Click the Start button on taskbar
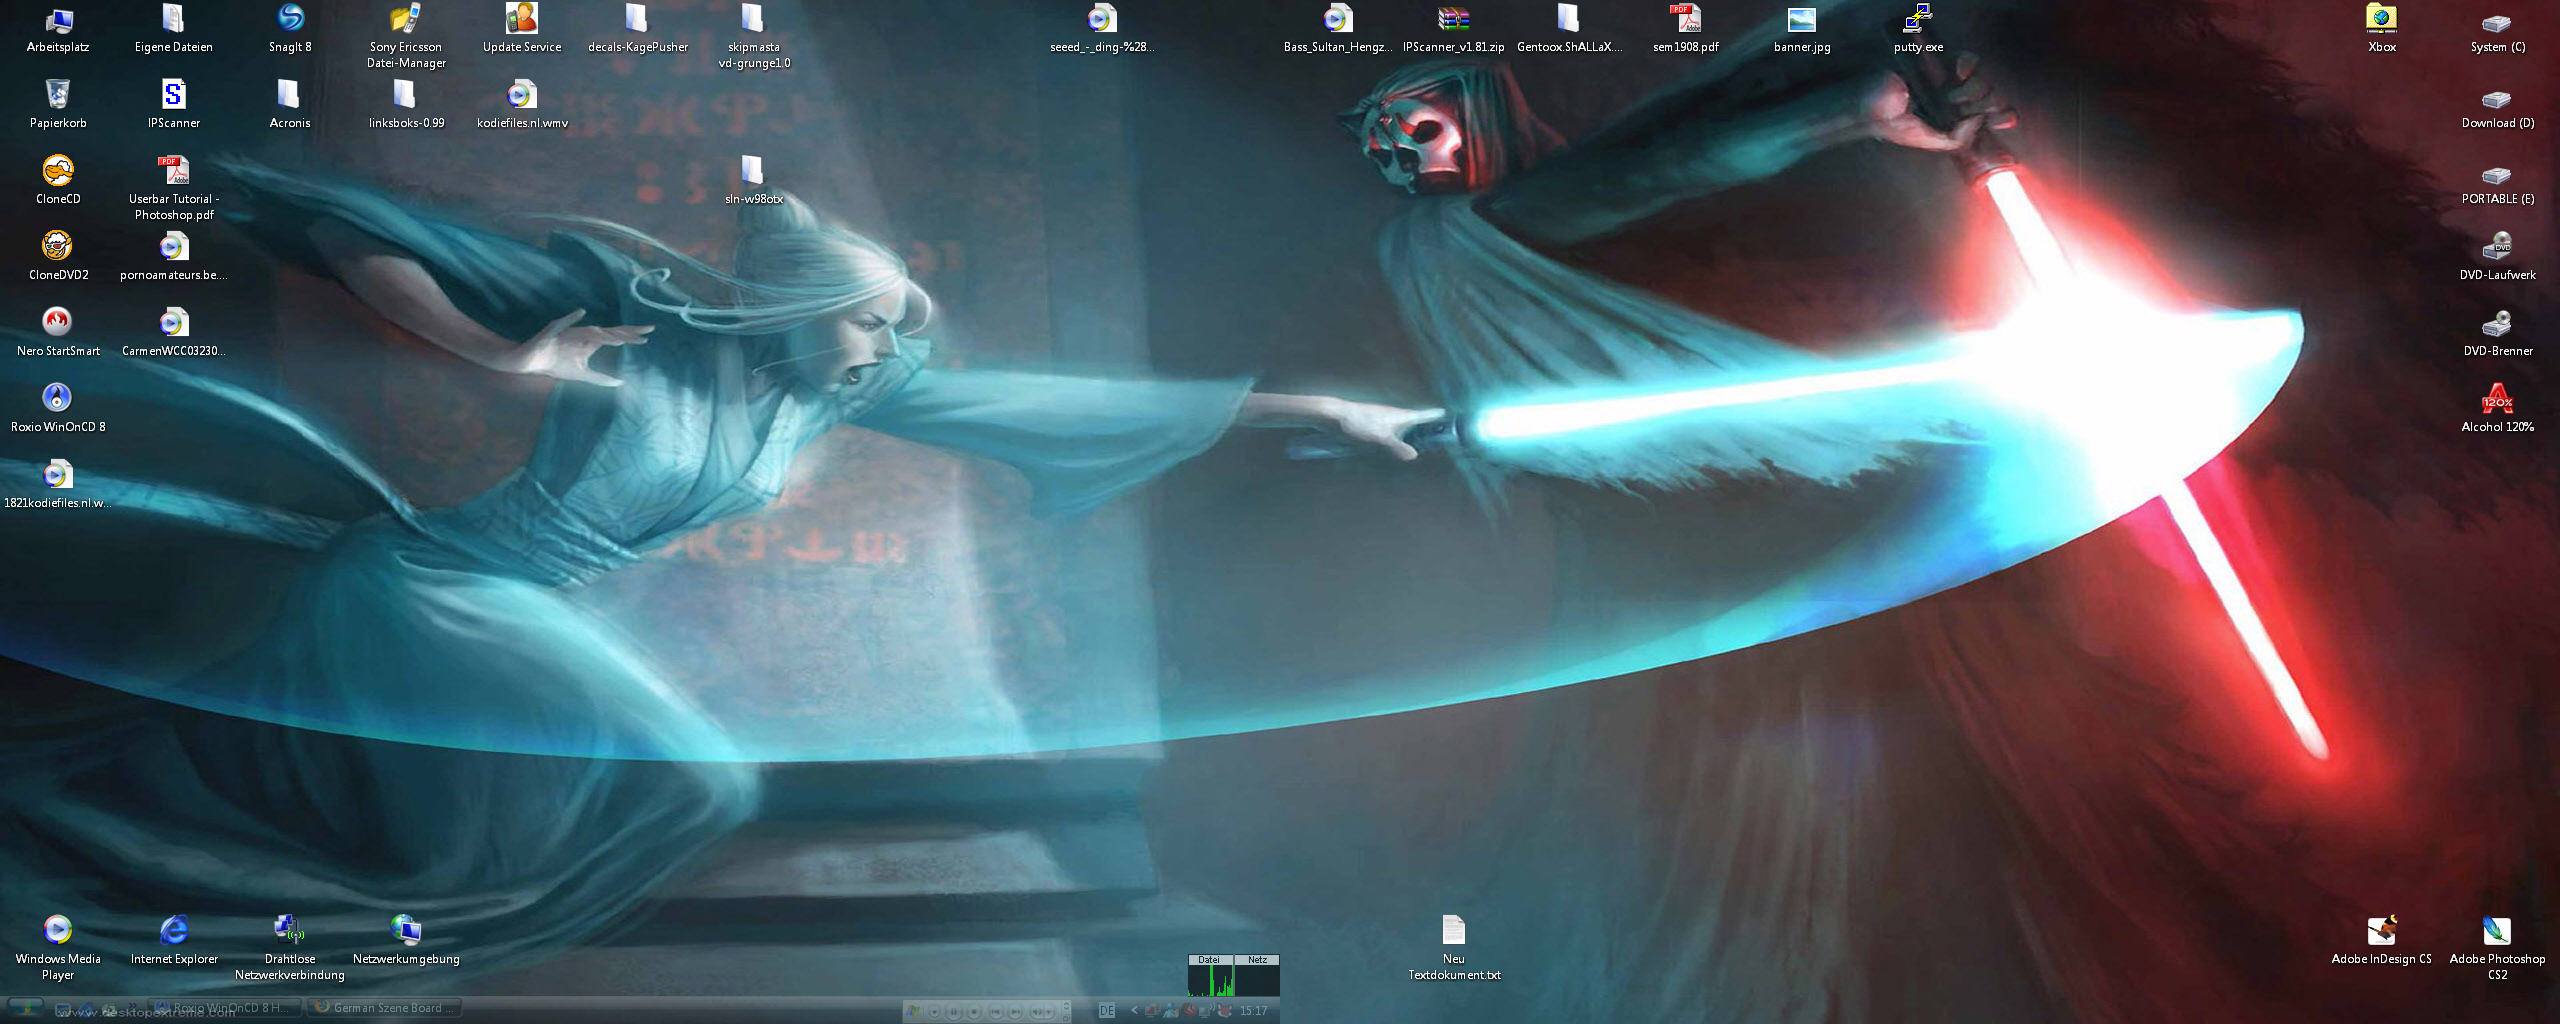 26,1008
